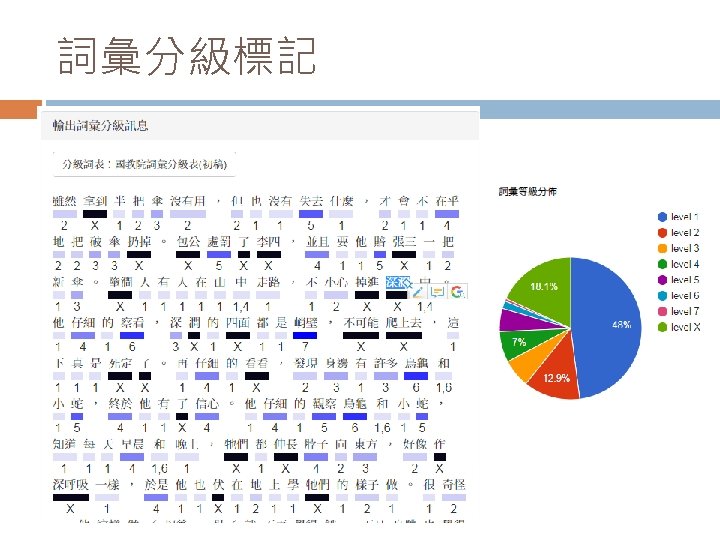Click the word 早晨
Viewport: 720px width, 540px height.
click(132, 444)
